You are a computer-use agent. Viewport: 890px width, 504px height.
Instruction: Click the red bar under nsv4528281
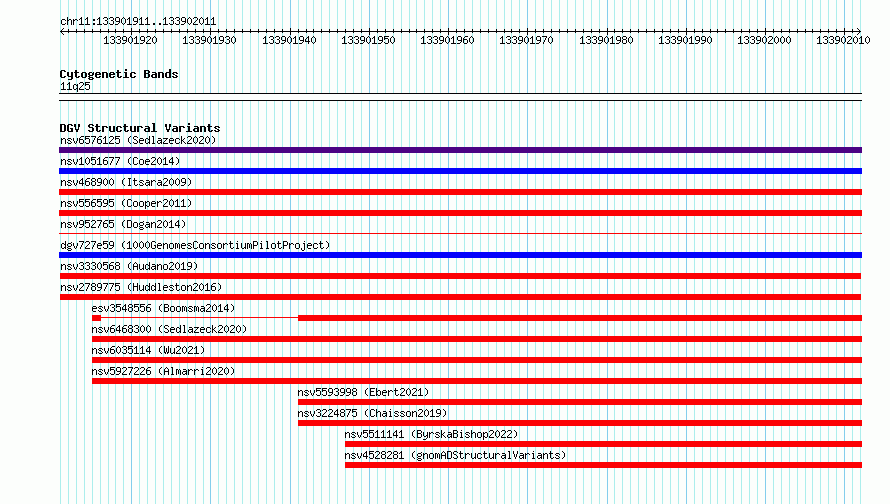603,465
